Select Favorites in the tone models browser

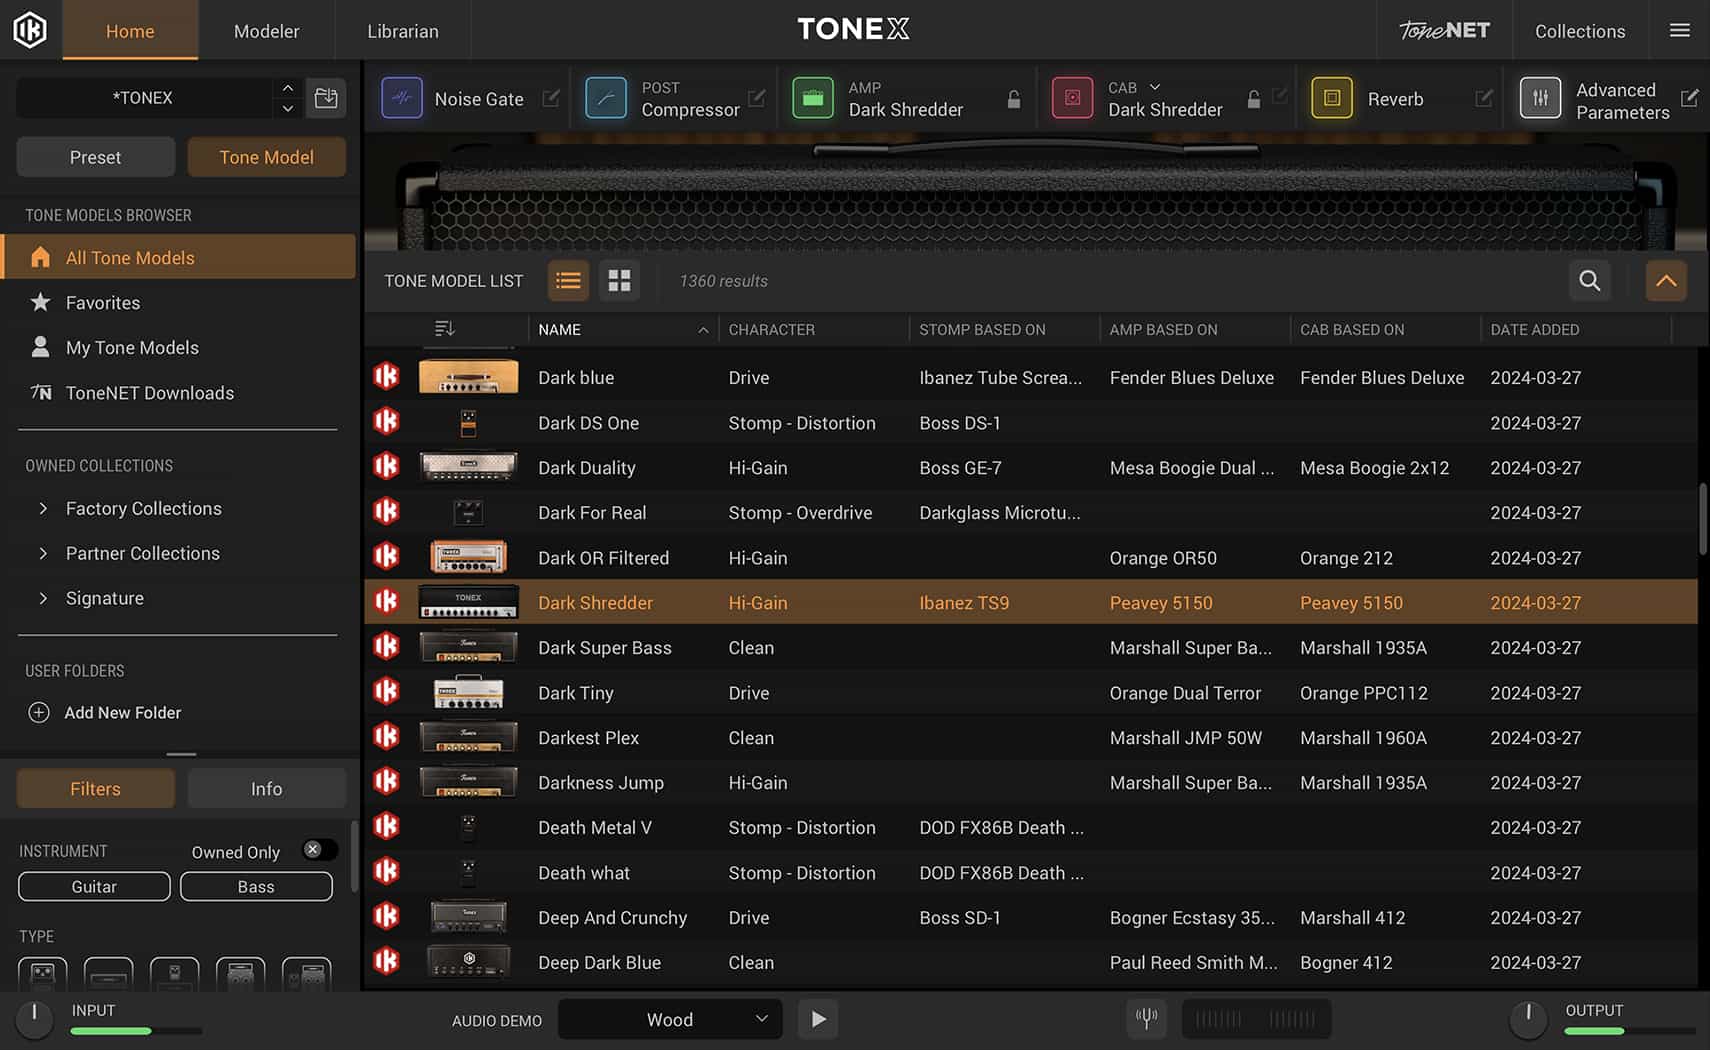[103, 302]
